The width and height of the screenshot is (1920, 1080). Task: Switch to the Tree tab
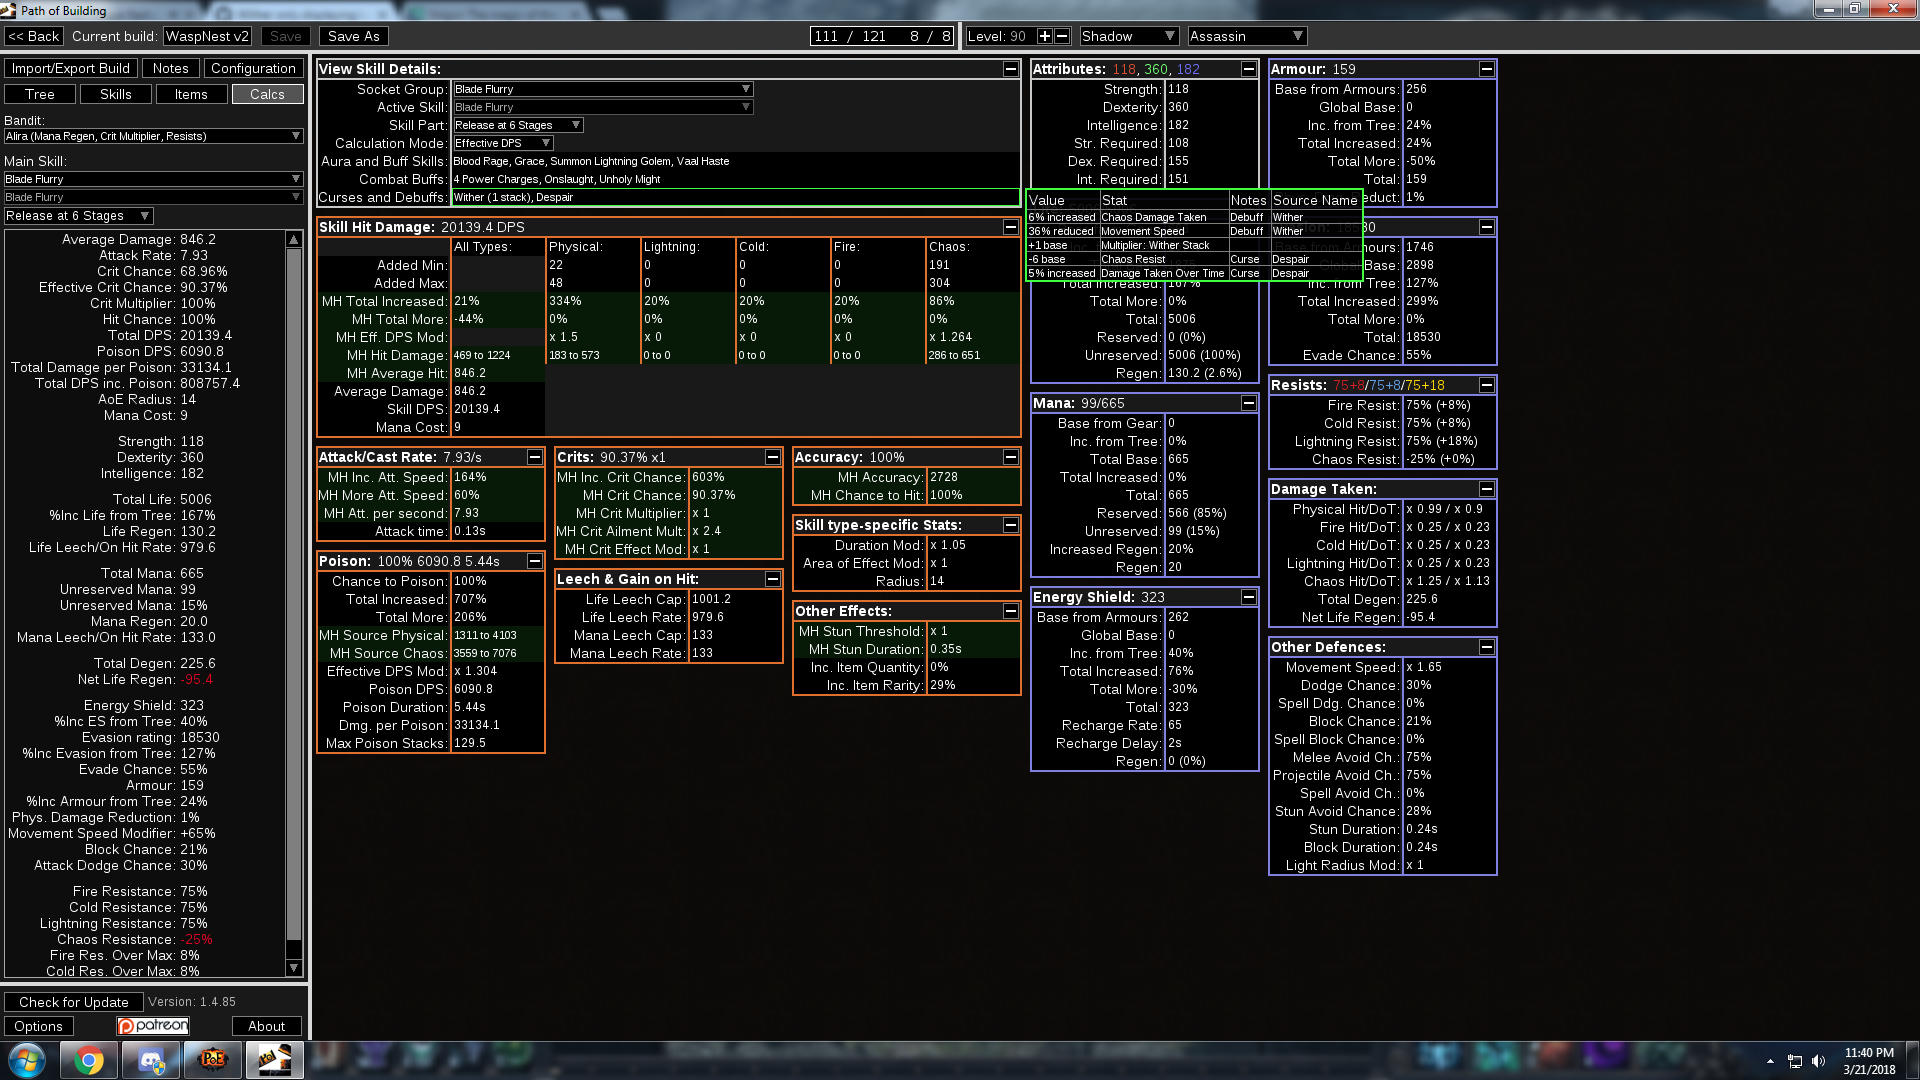(40, 94)
